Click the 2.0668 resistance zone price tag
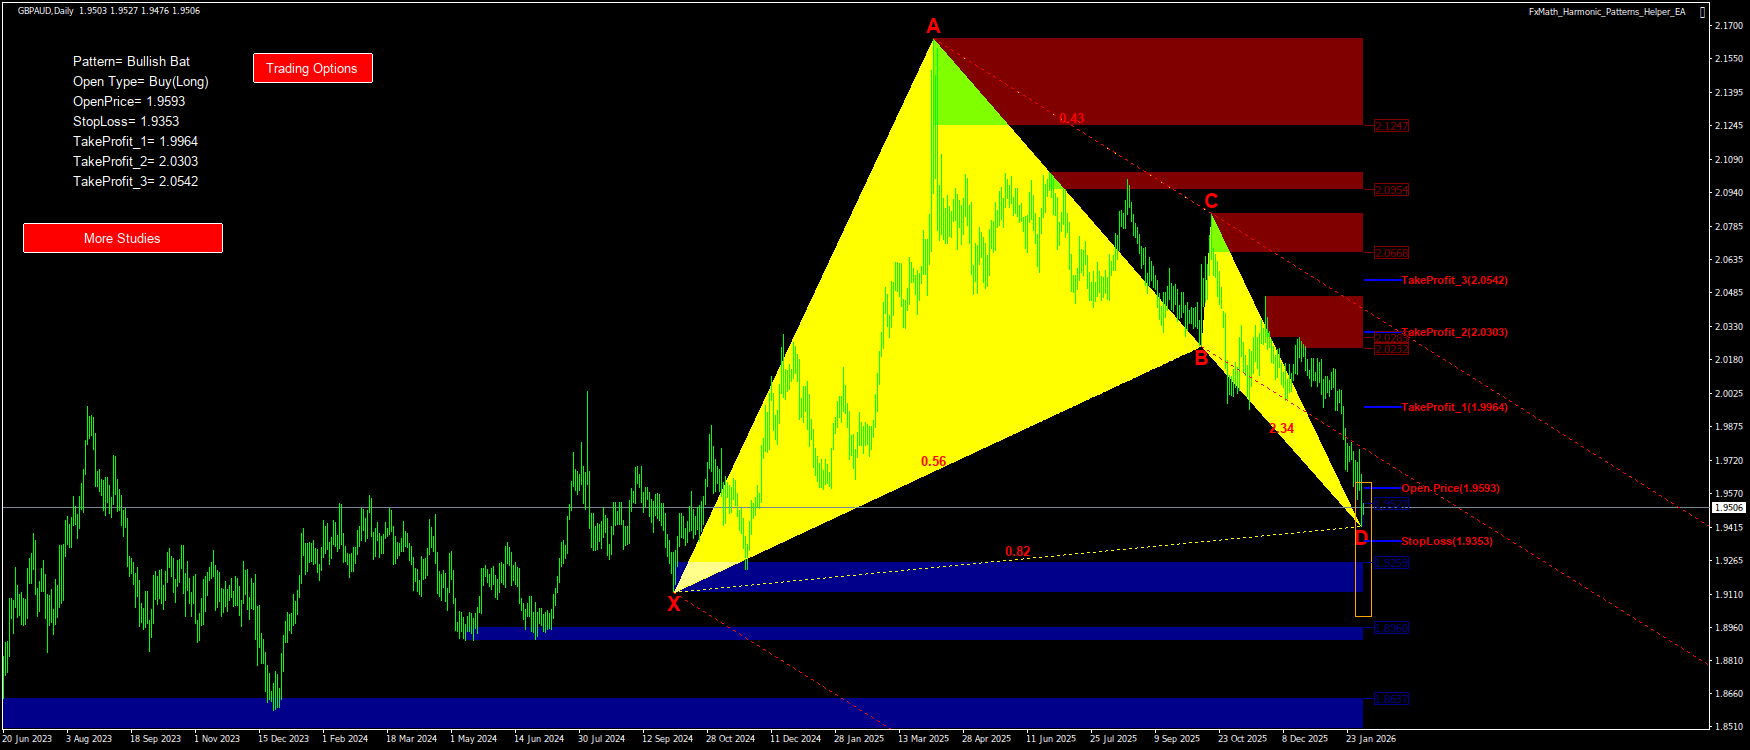 point(1391,253)
